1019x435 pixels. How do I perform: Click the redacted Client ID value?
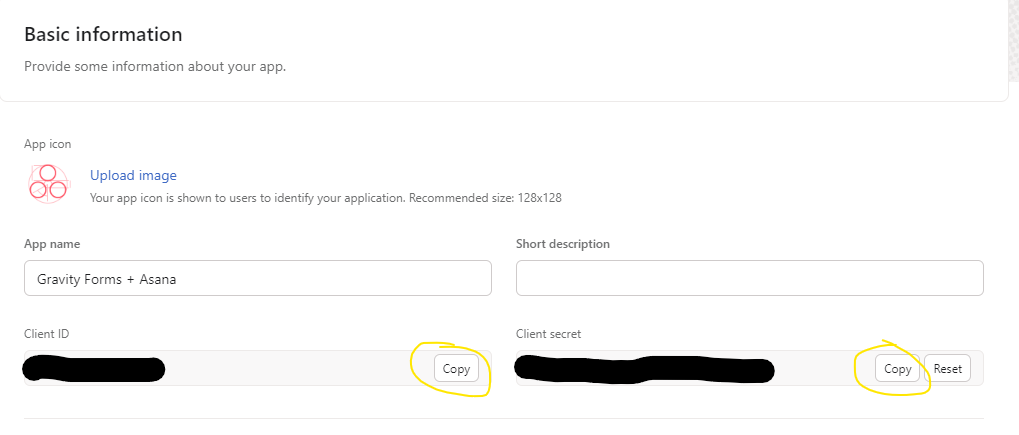94,369
